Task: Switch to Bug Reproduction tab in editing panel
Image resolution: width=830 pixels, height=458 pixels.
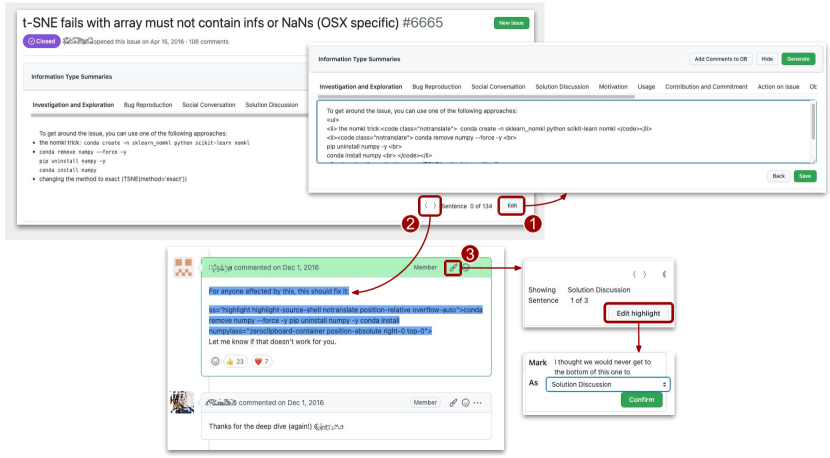Action: (x=436, y=86)
